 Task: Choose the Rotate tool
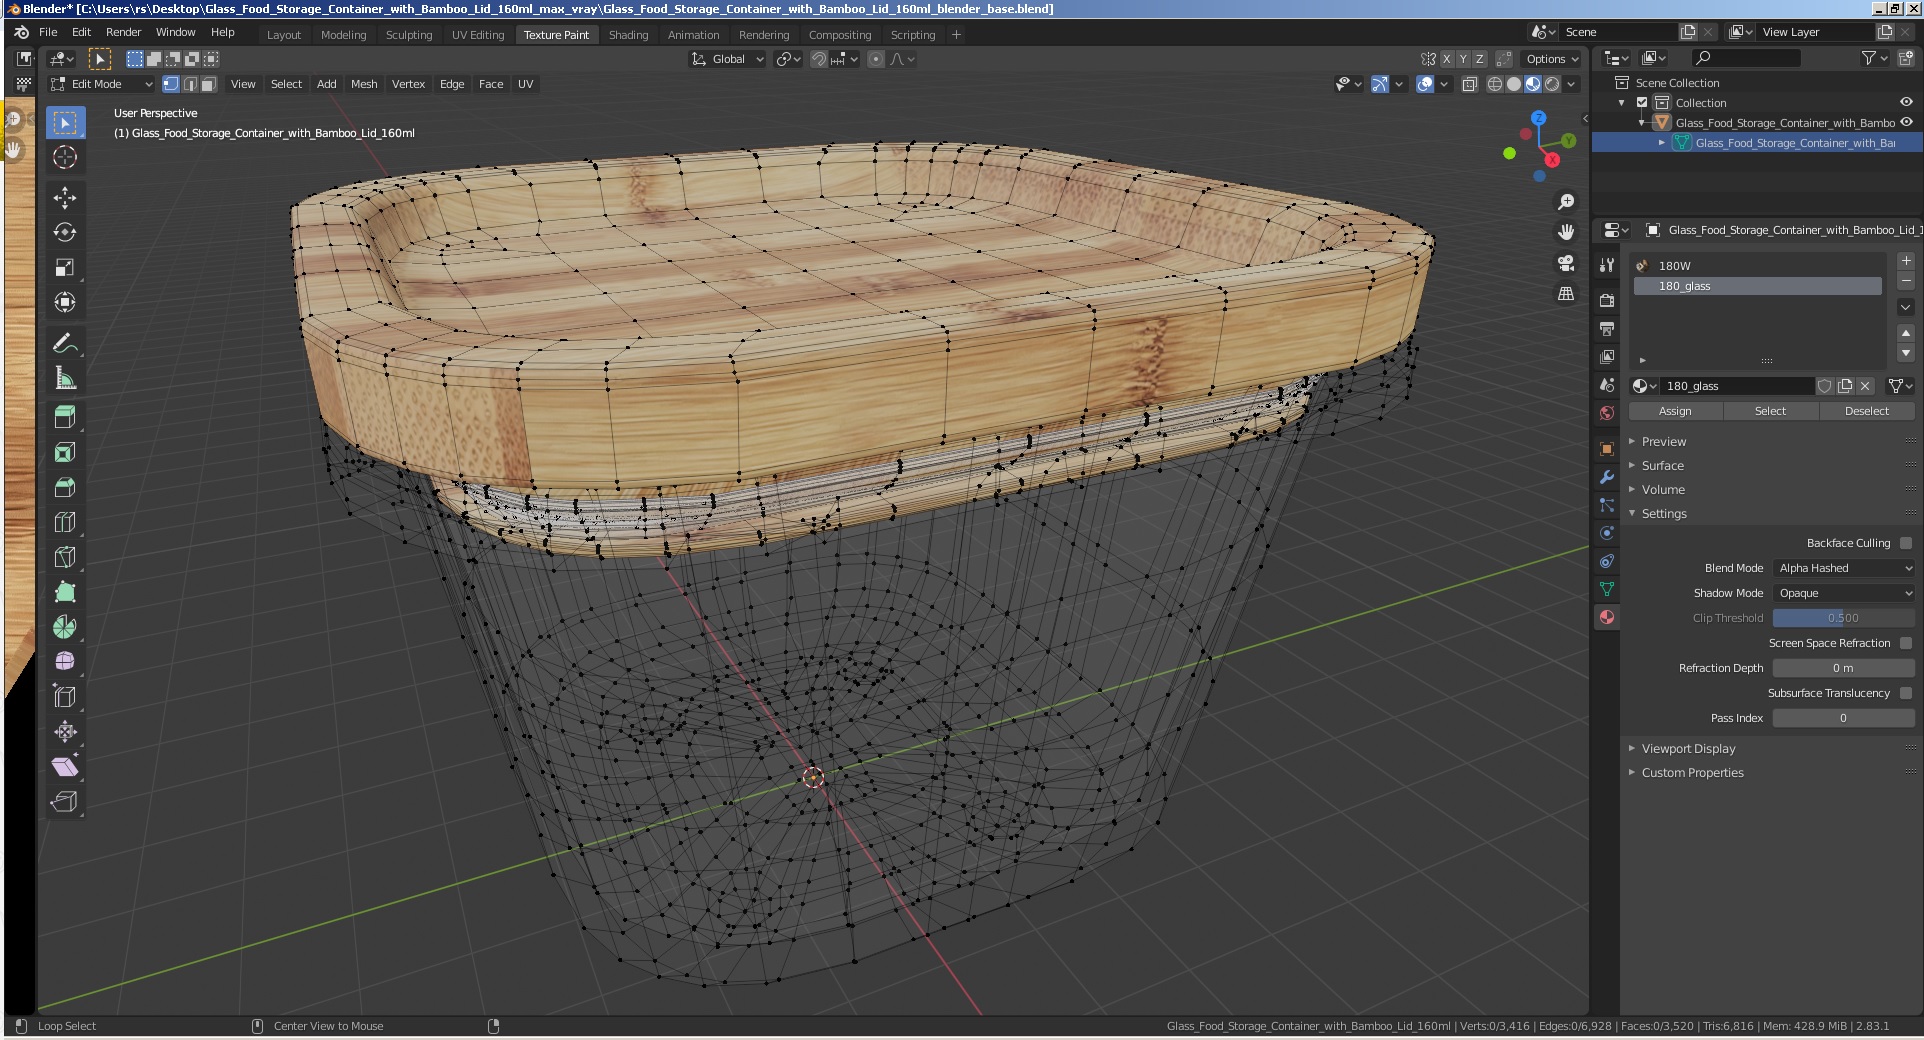(65, 232)
